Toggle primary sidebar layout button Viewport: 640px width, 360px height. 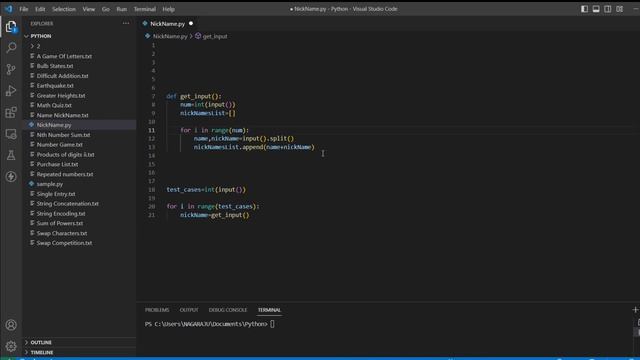coord(584,9)
